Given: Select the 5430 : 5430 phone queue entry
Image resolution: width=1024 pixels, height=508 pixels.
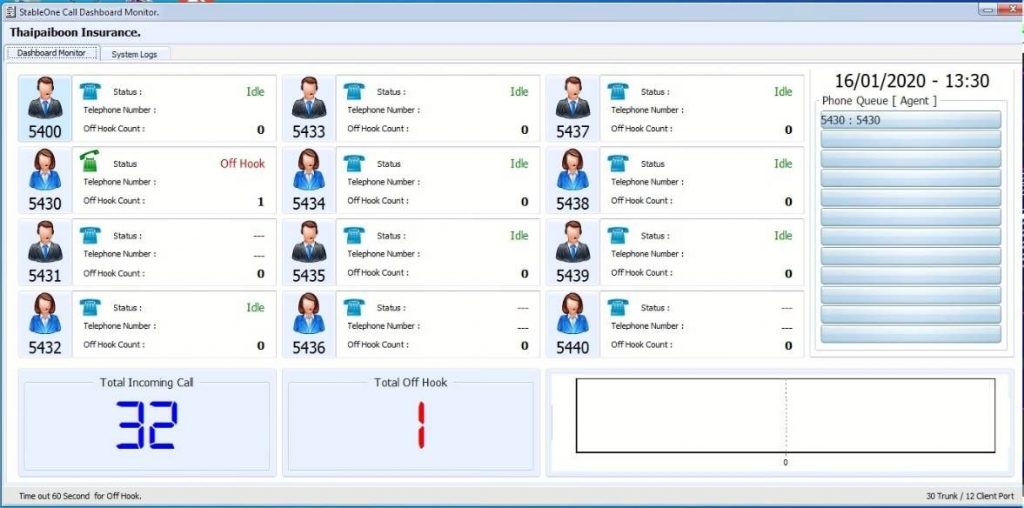Looking at the screenshot, I should point(910,120).
